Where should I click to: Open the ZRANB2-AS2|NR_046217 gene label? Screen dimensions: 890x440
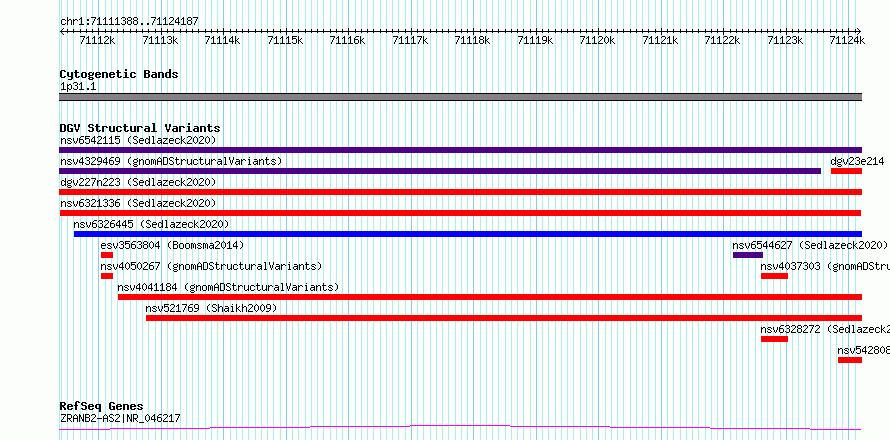[120, 418]
